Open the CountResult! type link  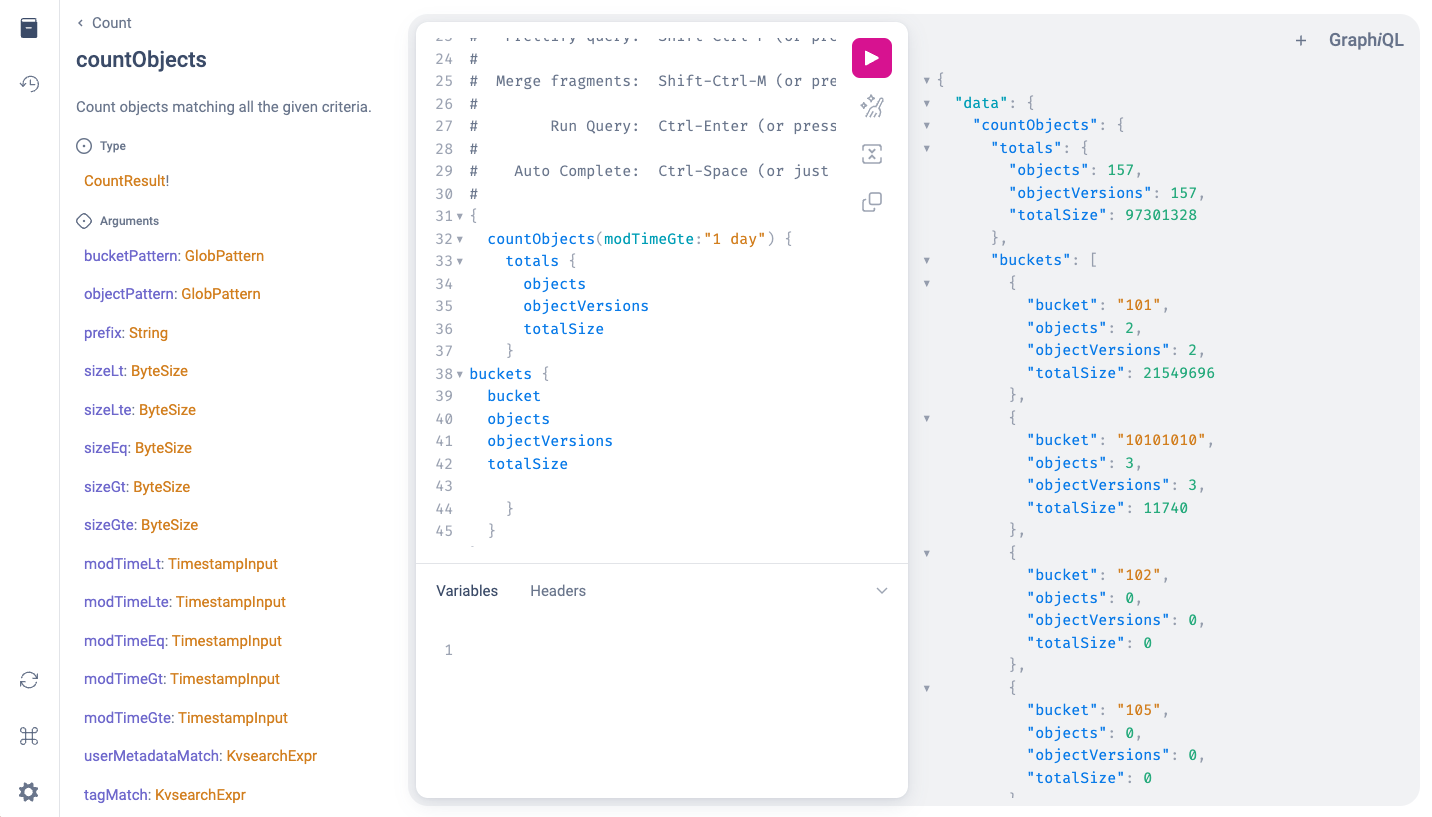126,181
